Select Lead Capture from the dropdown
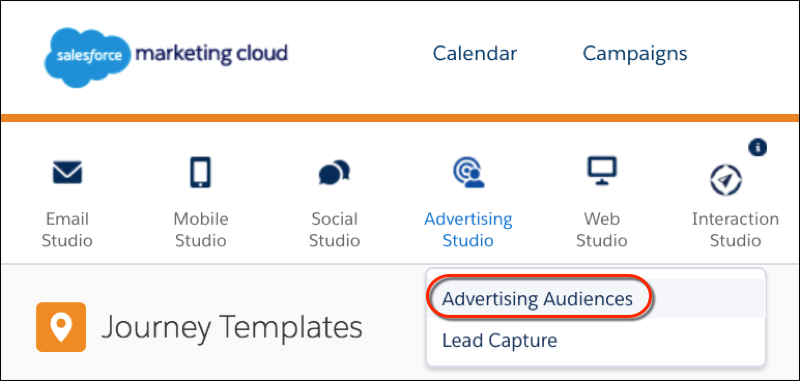Screen dimensions: 800x381 pos(595,340)
